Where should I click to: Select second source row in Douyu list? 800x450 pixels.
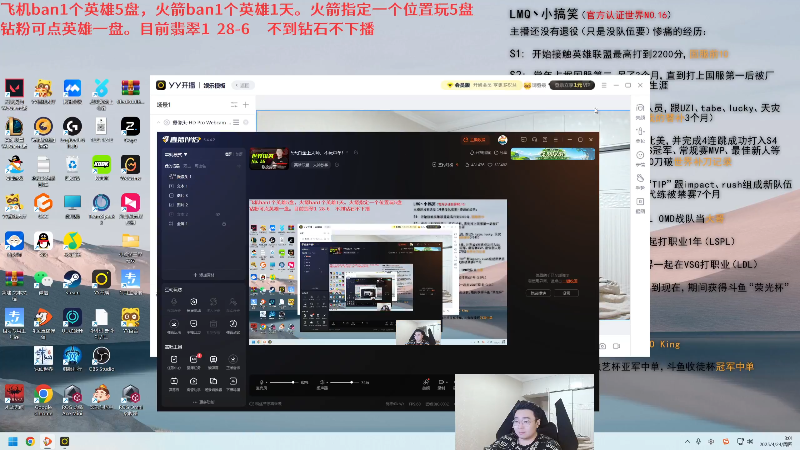(x=203, y=186)
